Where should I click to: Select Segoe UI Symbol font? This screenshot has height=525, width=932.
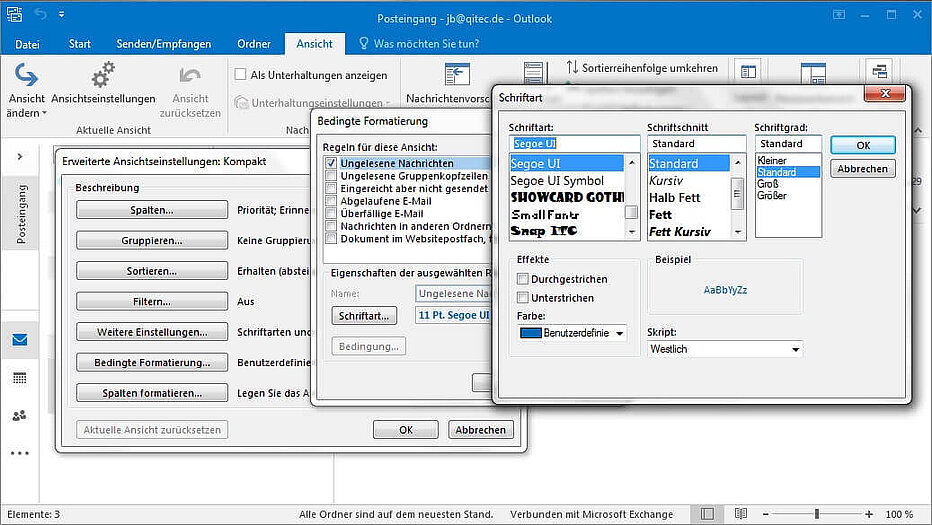pyautogui.click(x=557, y=181)
